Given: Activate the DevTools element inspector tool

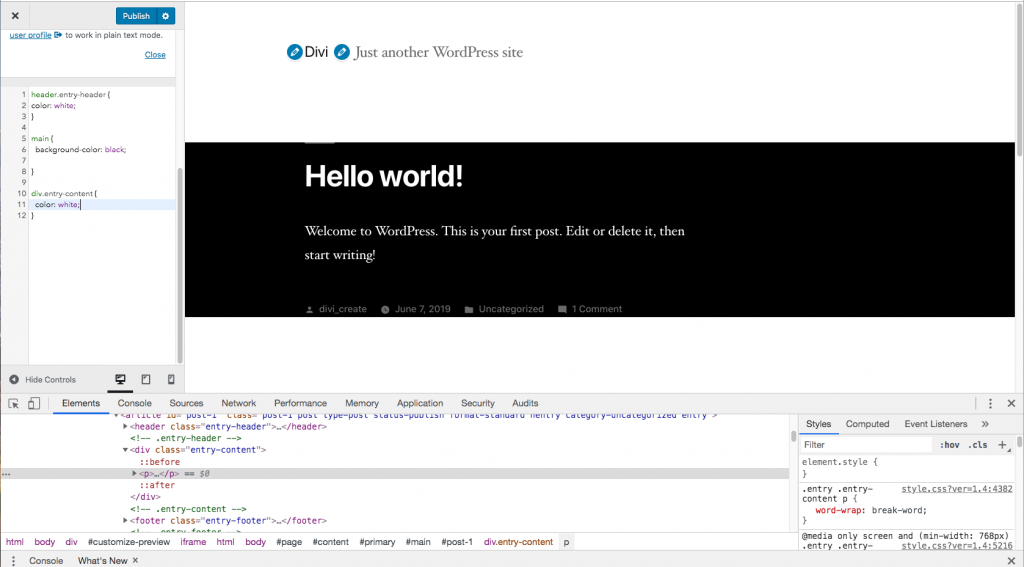Looking at the screenshot, I should pos(14,404).
